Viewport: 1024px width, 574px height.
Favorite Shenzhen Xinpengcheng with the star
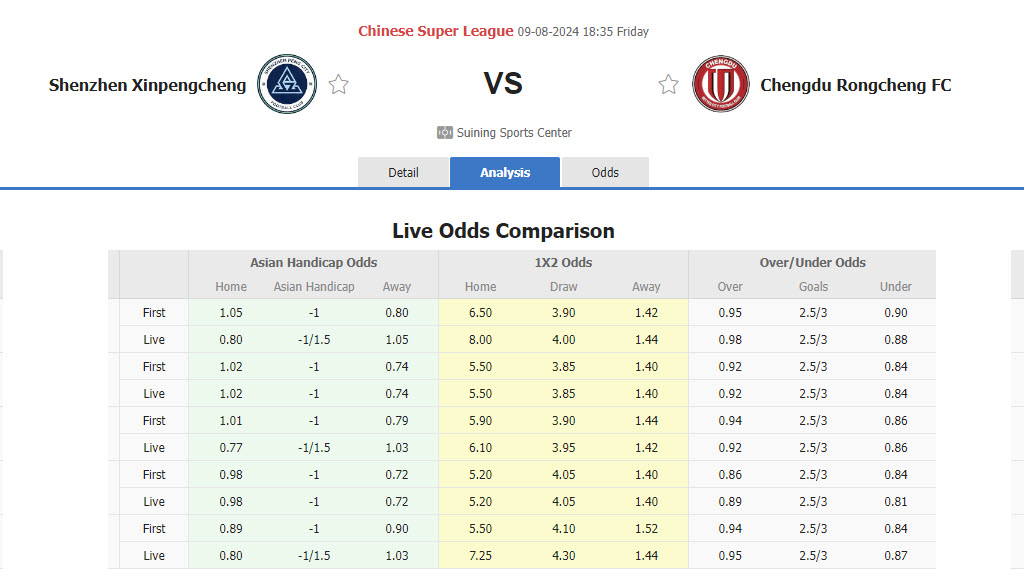coord(339,85)
